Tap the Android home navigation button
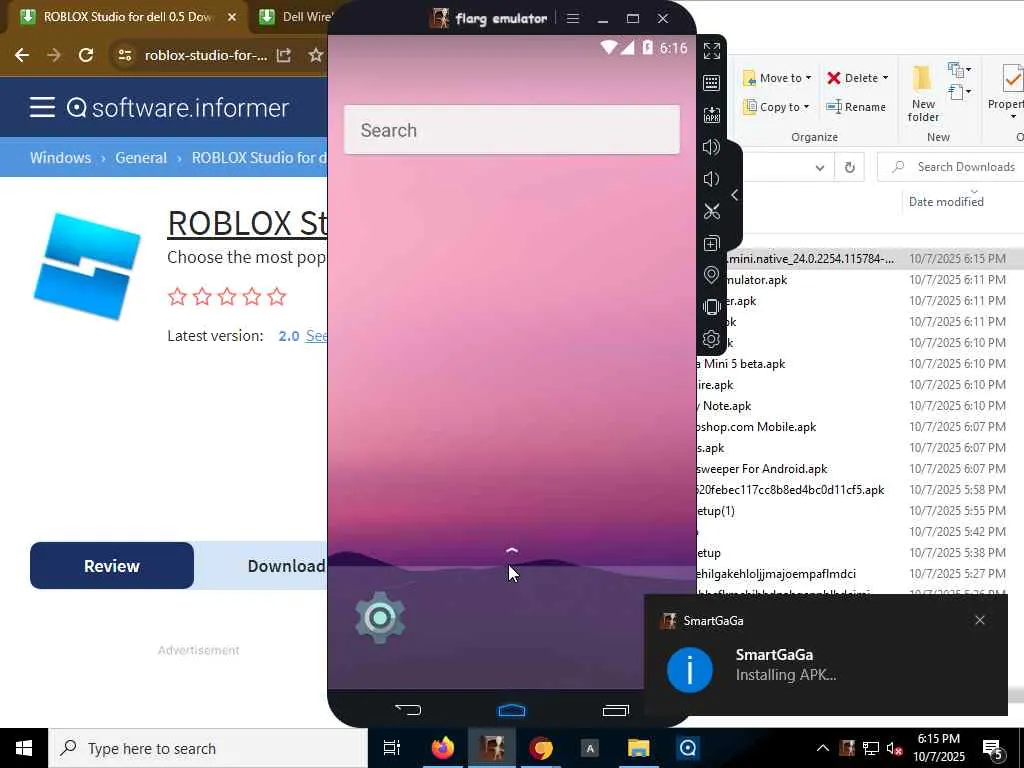 click(511, 710)
